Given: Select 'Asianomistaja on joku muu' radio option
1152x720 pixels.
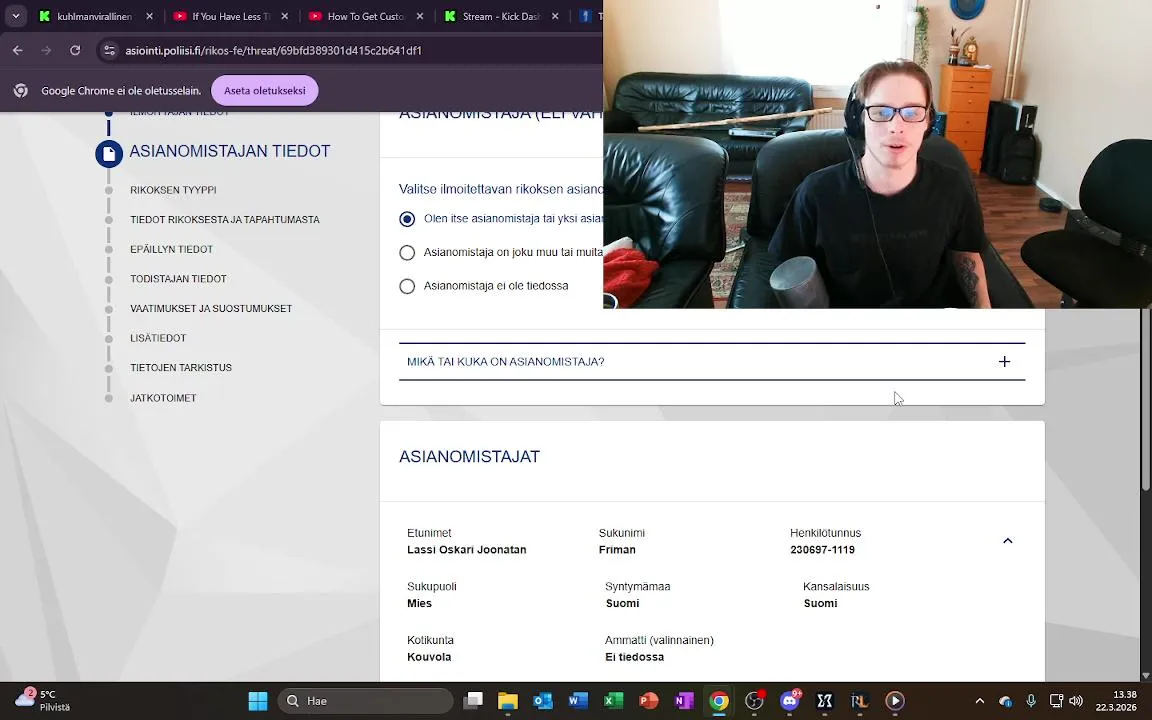Looking at the screenshot, I should click(x=407, y=253).
